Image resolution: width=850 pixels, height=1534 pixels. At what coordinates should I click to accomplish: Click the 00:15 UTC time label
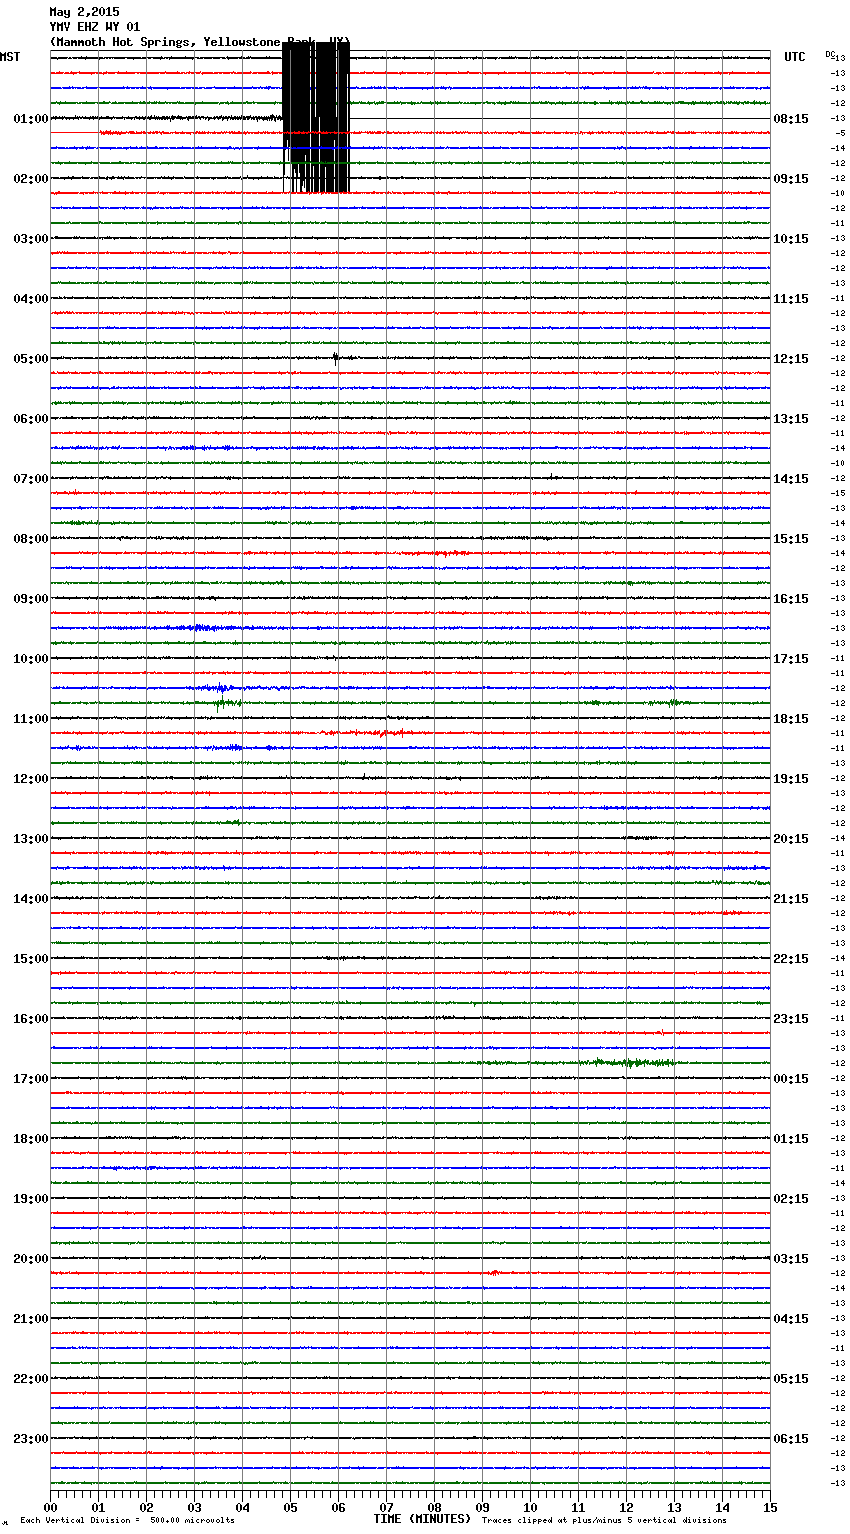791,1079
